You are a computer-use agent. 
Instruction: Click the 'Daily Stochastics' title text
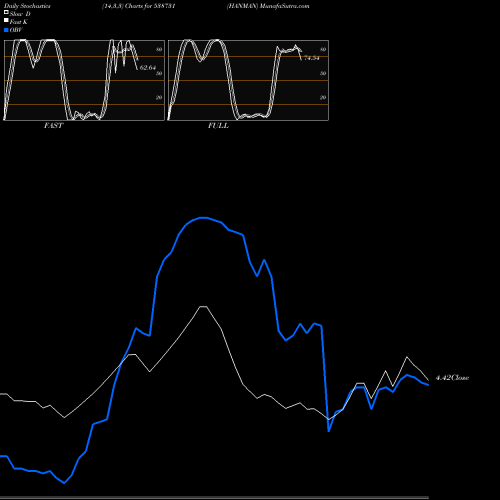coord(27,6)
